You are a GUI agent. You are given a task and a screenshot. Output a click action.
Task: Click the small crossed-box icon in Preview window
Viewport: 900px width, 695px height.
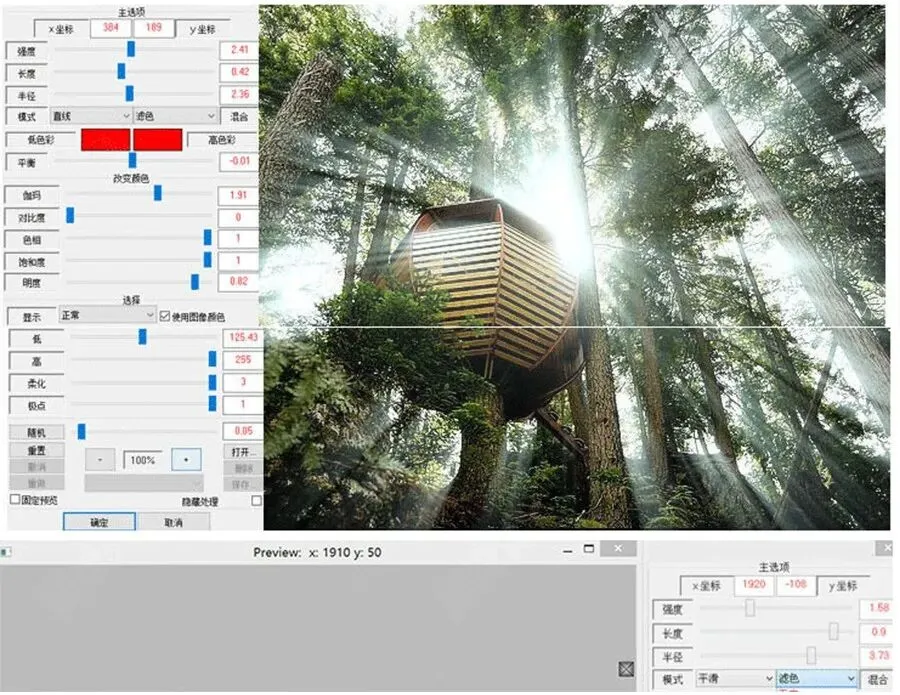point(626,669)
